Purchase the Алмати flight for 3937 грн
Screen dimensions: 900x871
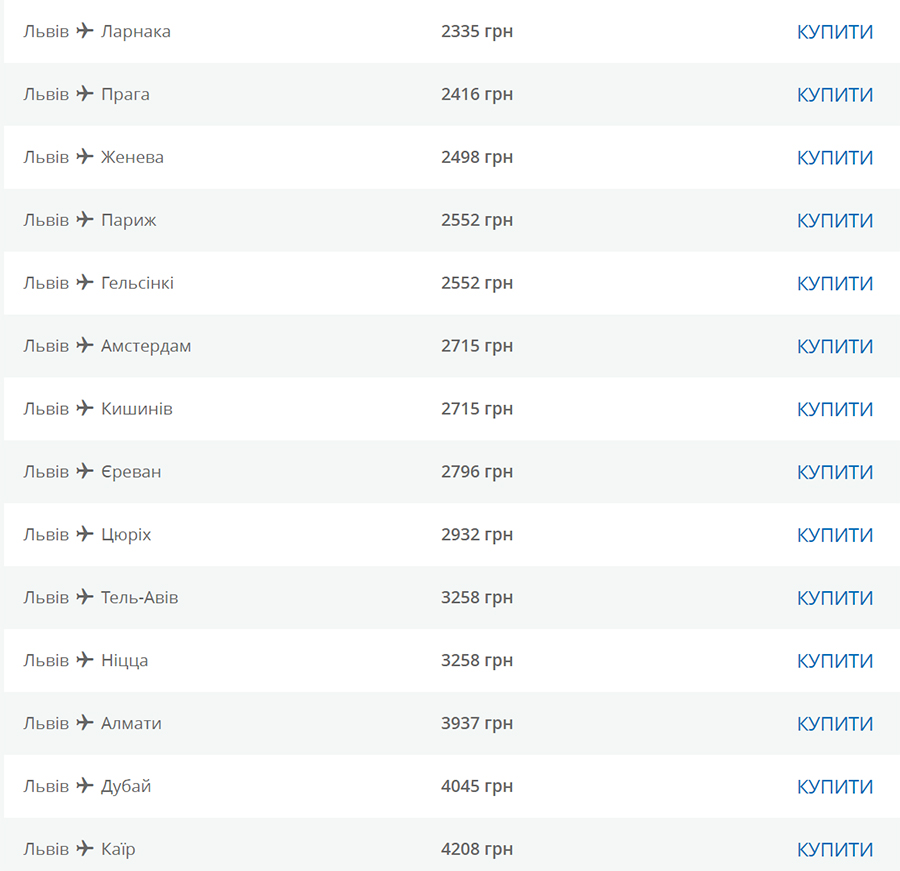pyautogui.click(x=835, y=724)
